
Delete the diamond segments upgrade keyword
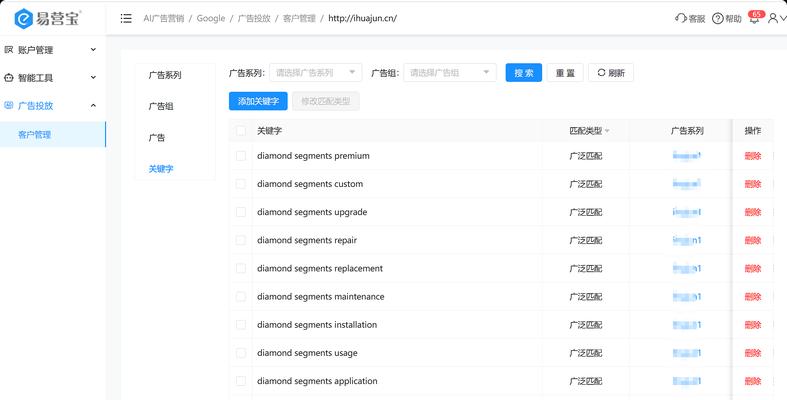[x=753, y=212]
